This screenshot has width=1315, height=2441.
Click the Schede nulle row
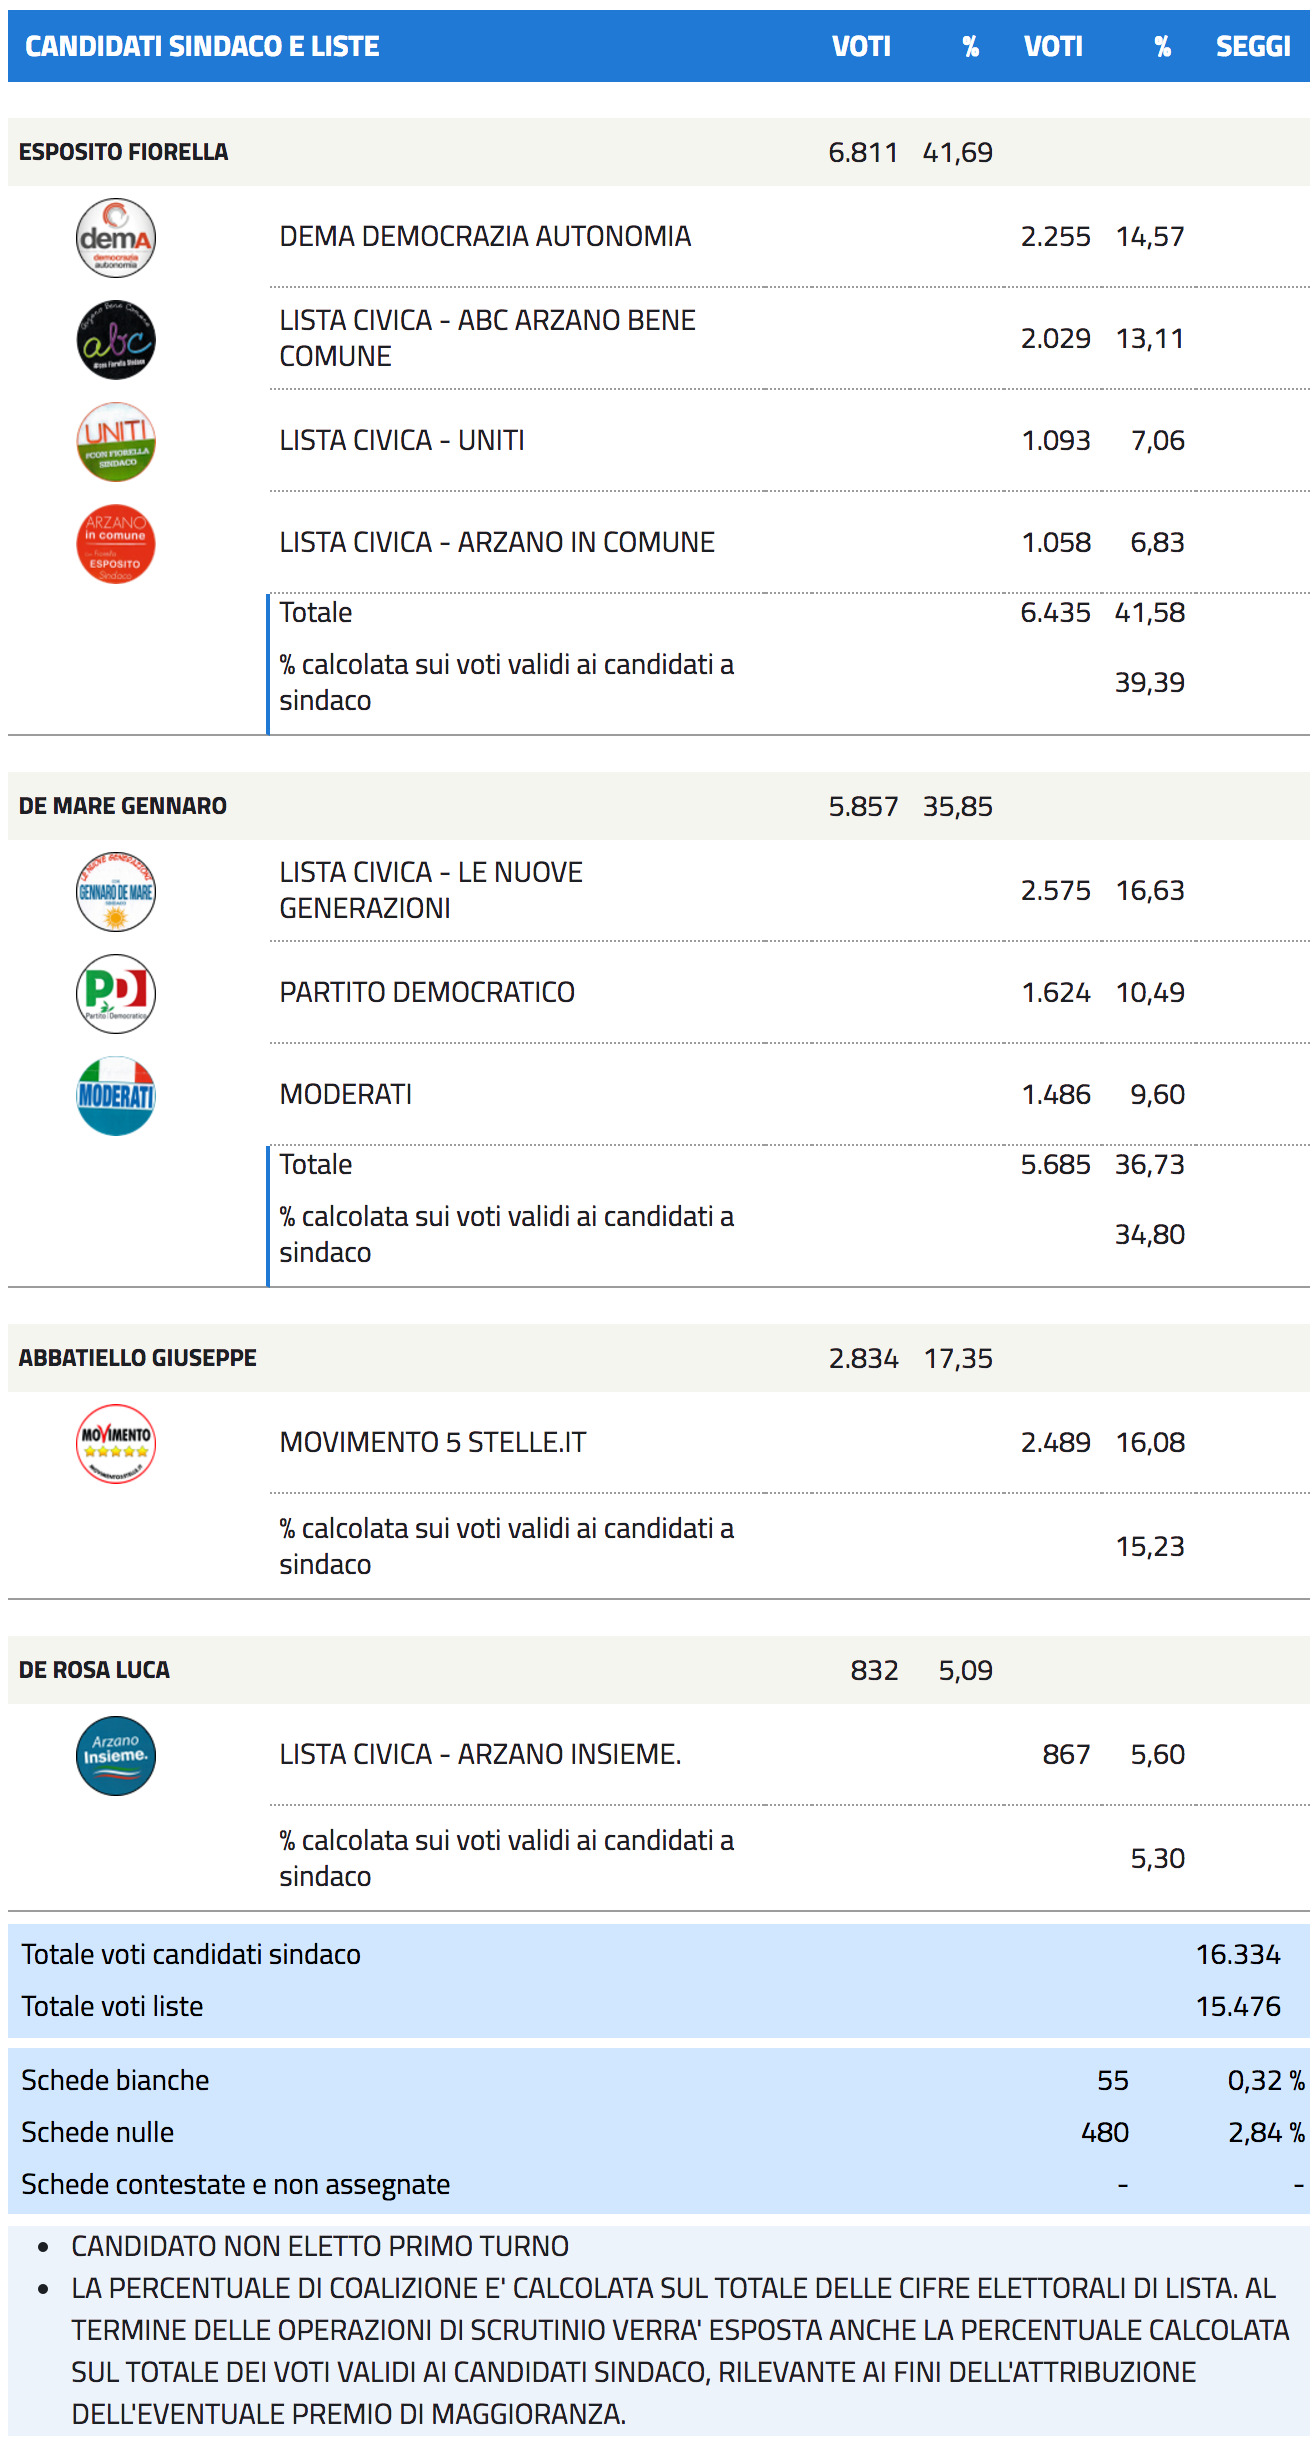tap(98, 2133)
